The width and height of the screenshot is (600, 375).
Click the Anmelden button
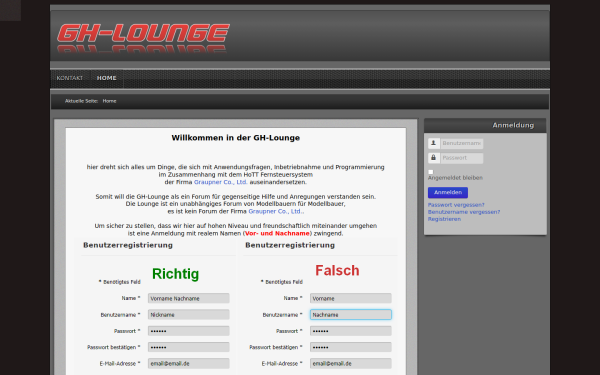click(x=448, y=192)
